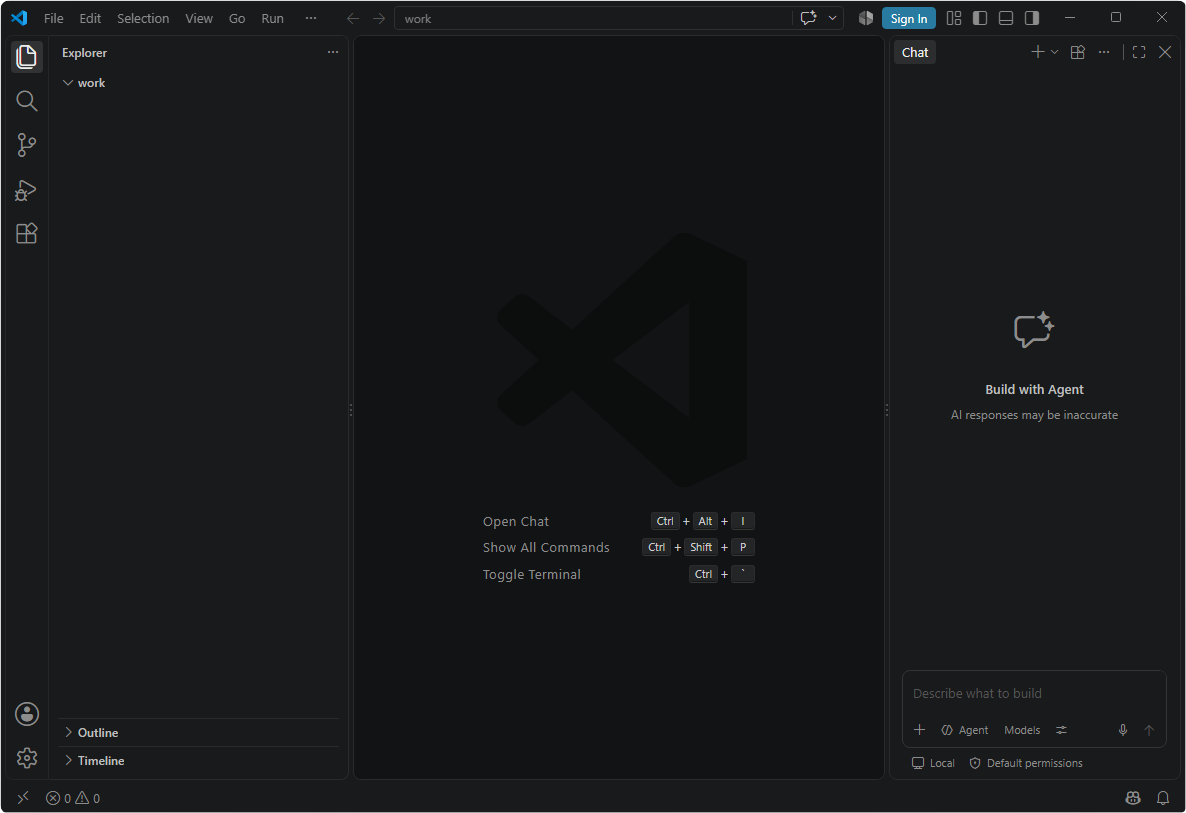Configure tools with the sliders icon
This screenshot has height=813, width=1186.
[1062, 730]
